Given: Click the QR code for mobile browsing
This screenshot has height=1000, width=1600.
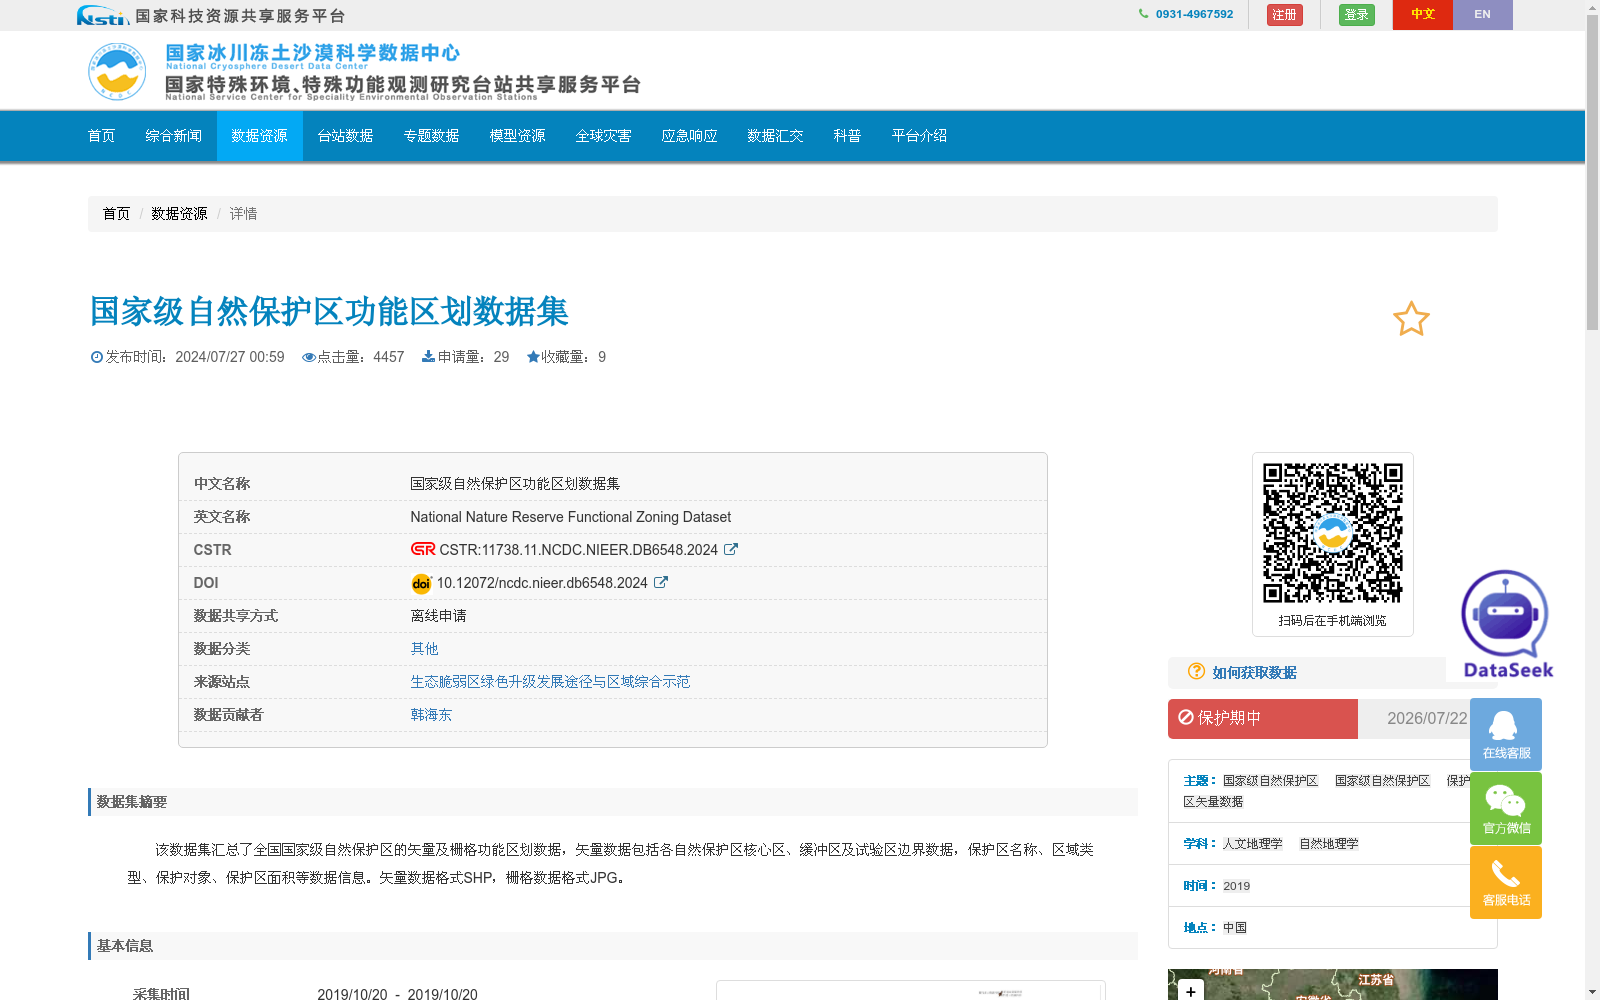Looking at the screenshot, I should tap(1332, 531).
